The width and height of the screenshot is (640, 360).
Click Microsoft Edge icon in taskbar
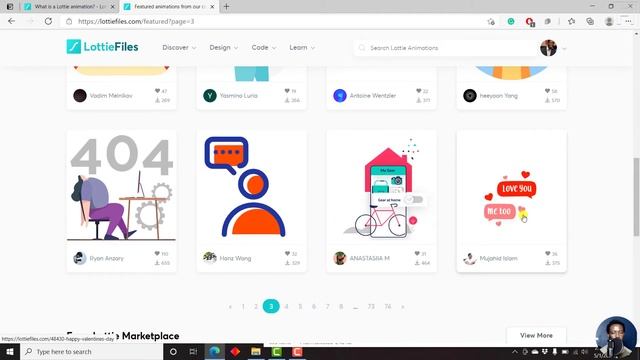point(215,351)
